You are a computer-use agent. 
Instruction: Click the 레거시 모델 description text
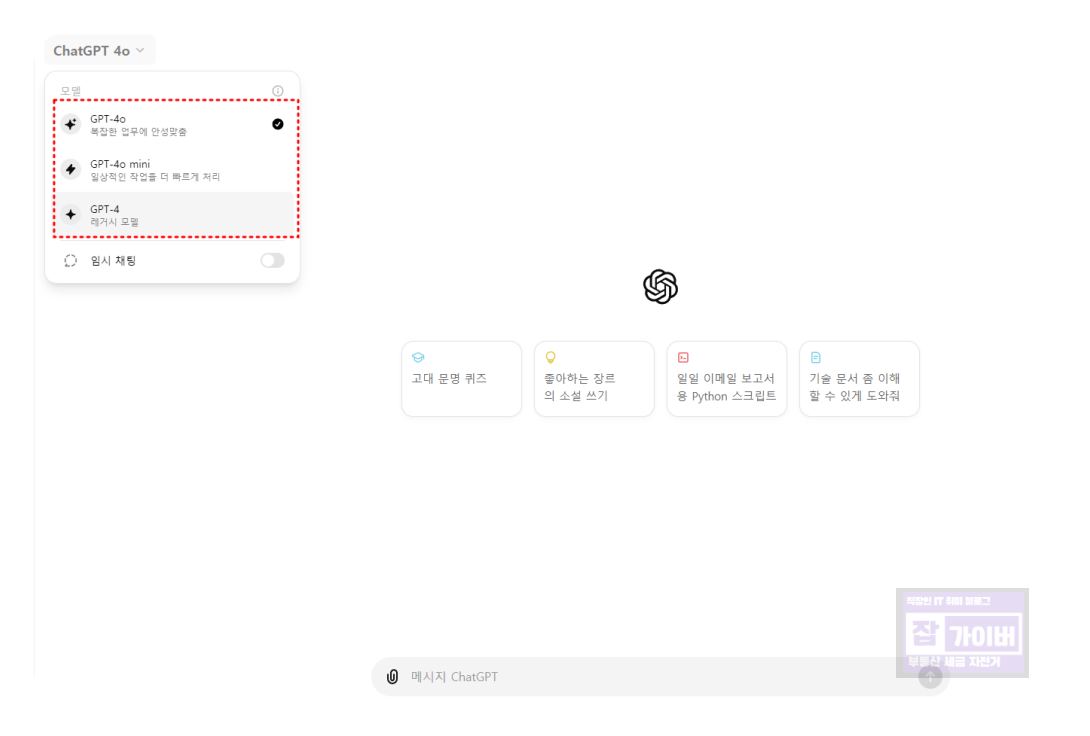tap(115, 222)
